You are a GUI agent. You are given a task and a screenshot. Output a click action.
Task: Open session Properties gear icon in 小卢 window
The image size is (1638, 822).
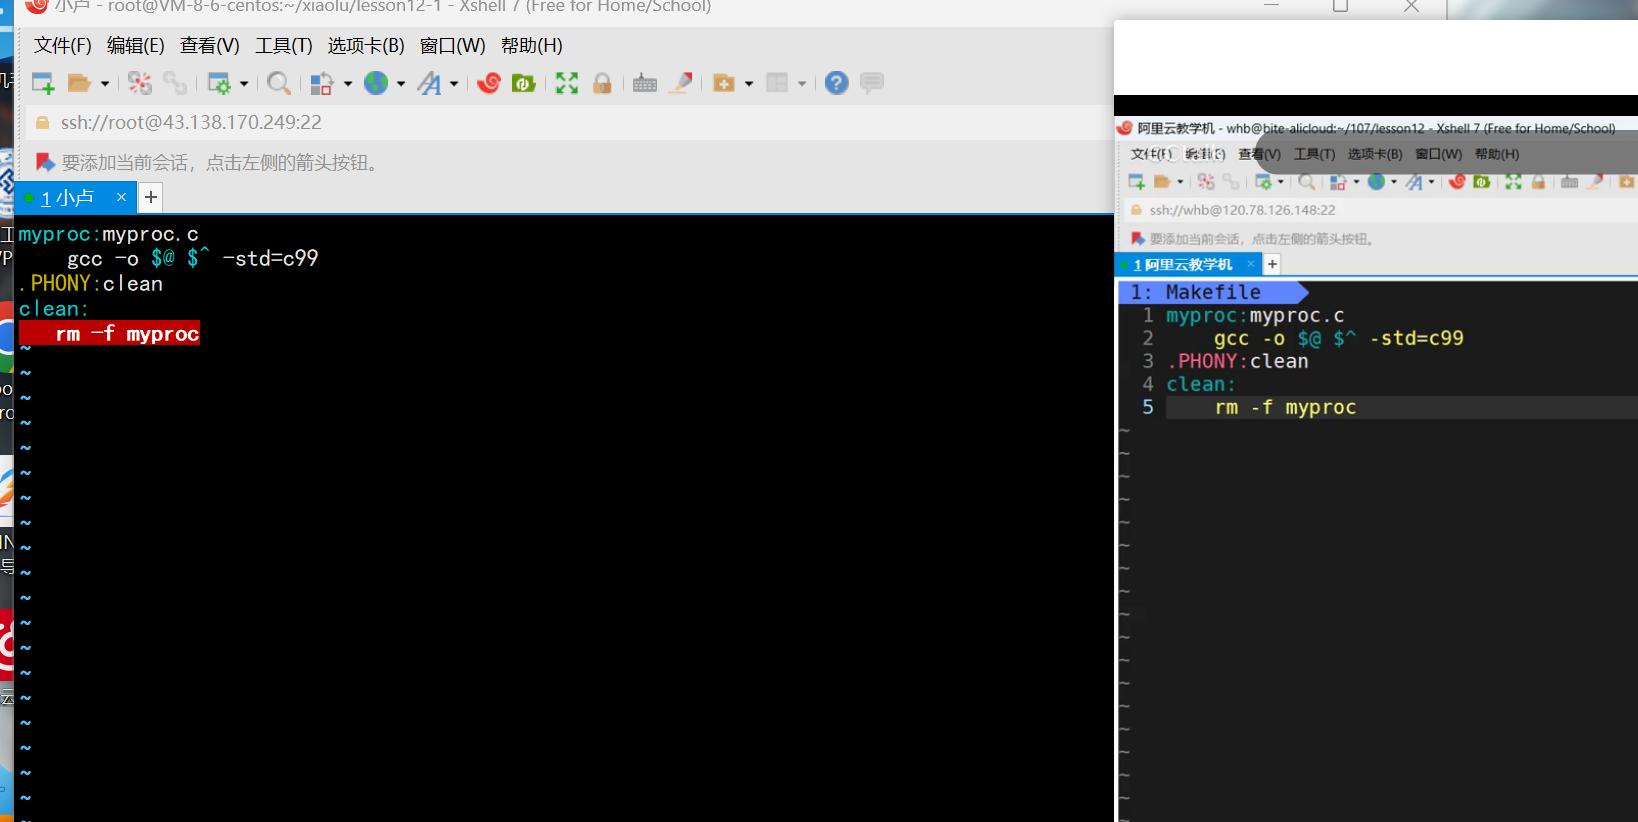(x=219, y=83)
